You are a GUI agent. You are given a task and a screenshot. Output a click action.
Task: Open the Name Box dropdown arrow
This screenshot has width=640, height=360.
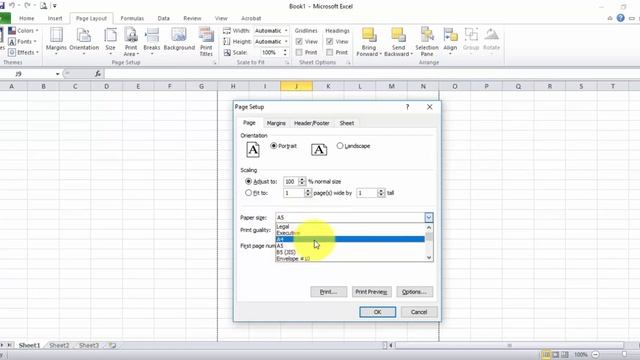click(58, 74)
